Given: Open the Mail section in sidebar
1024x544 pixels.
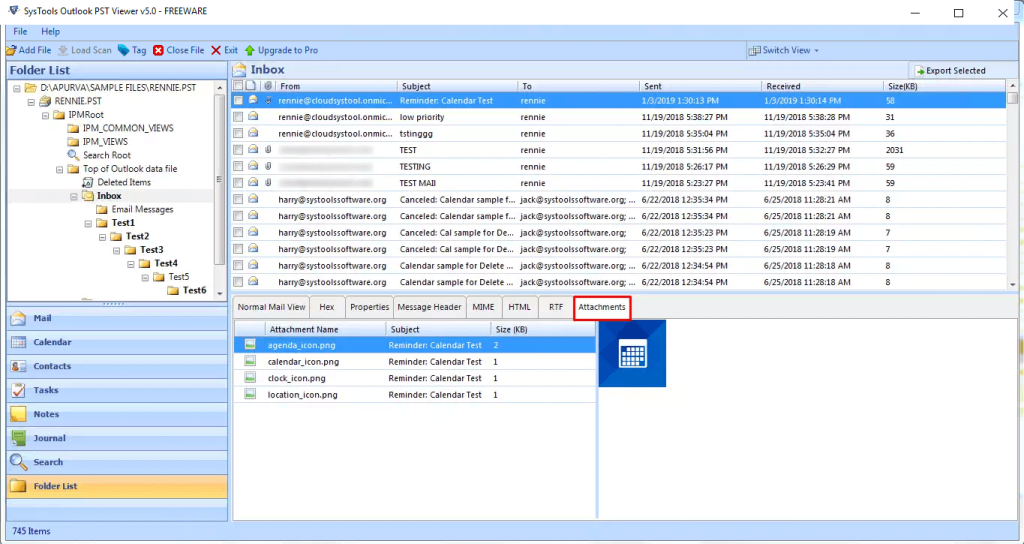Looking at the screenshot, I should click(118, 318).
